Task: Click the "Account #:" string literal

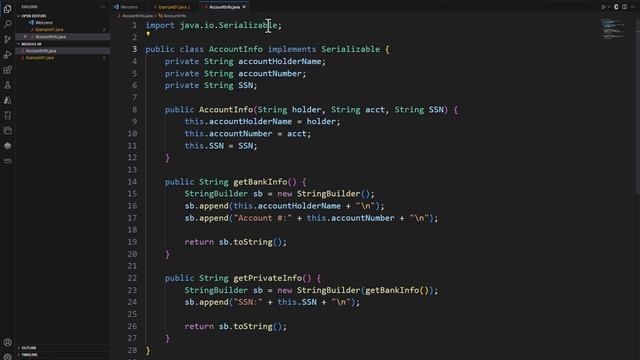Action: coord(262,218)
